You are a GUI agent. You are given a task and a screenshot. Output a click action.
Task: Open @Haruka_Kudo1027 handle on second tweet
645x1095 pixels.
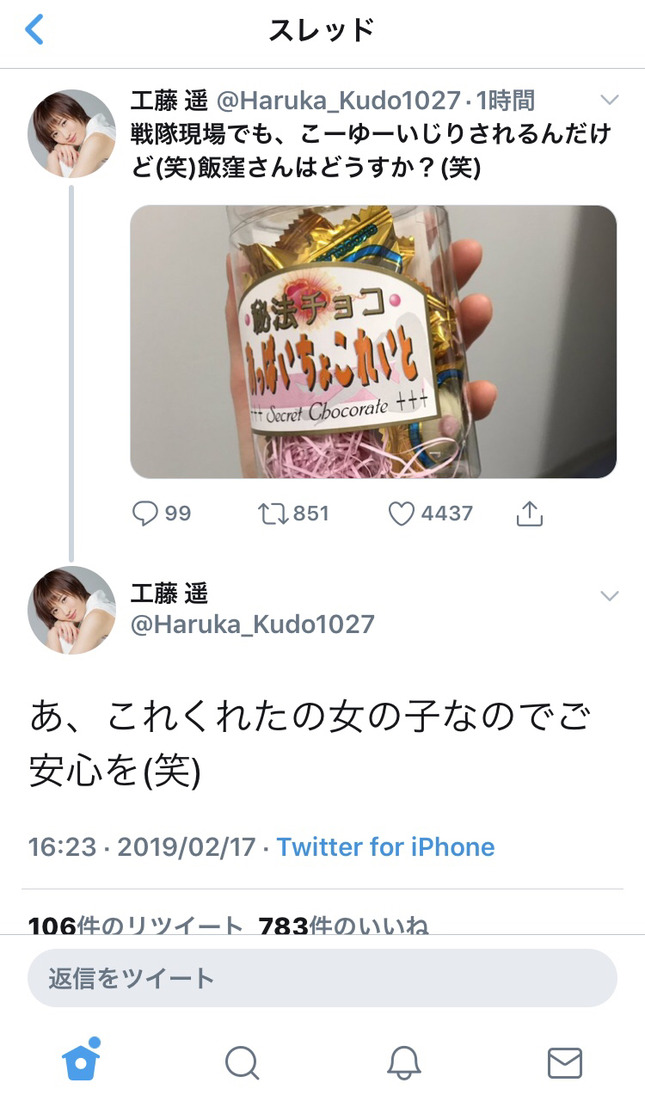[253, 624]
